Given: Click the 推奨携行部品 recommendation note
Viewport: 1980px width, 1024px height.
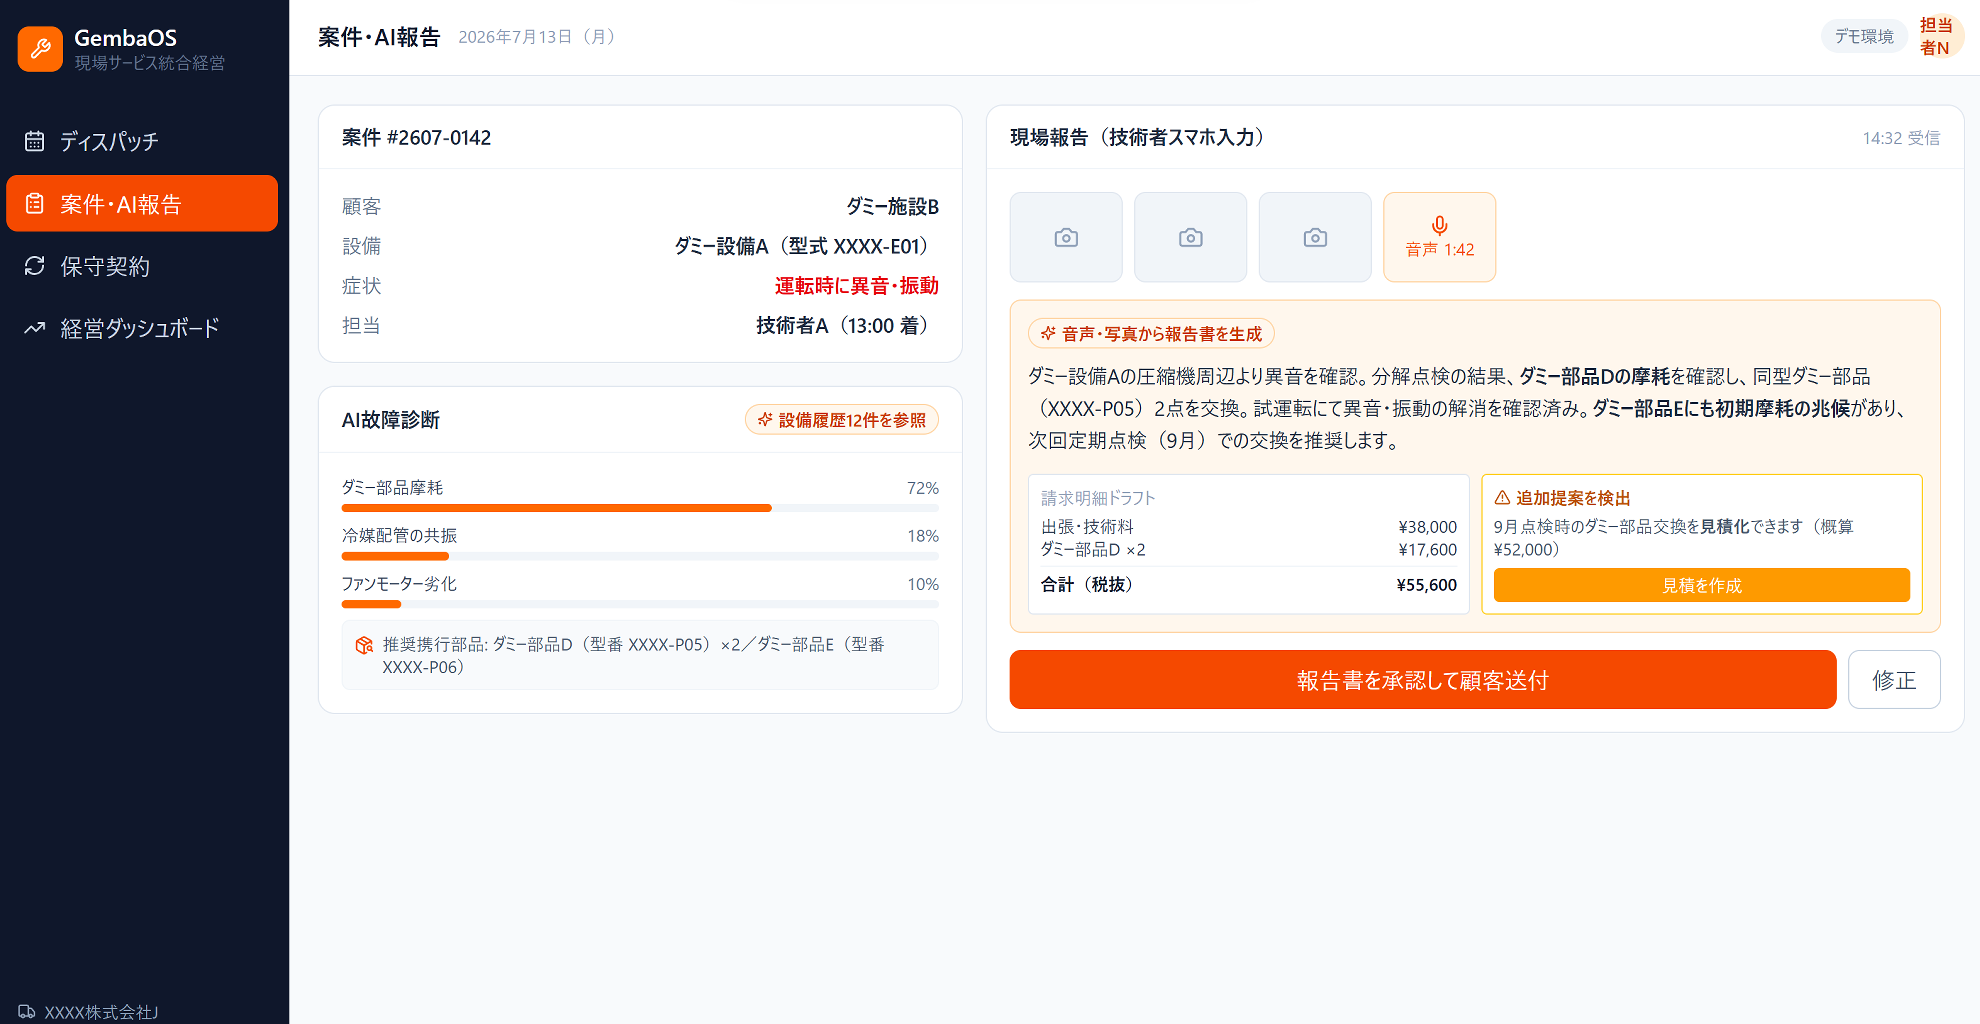Looking at the screenshot, I should [x=640, y=656].
